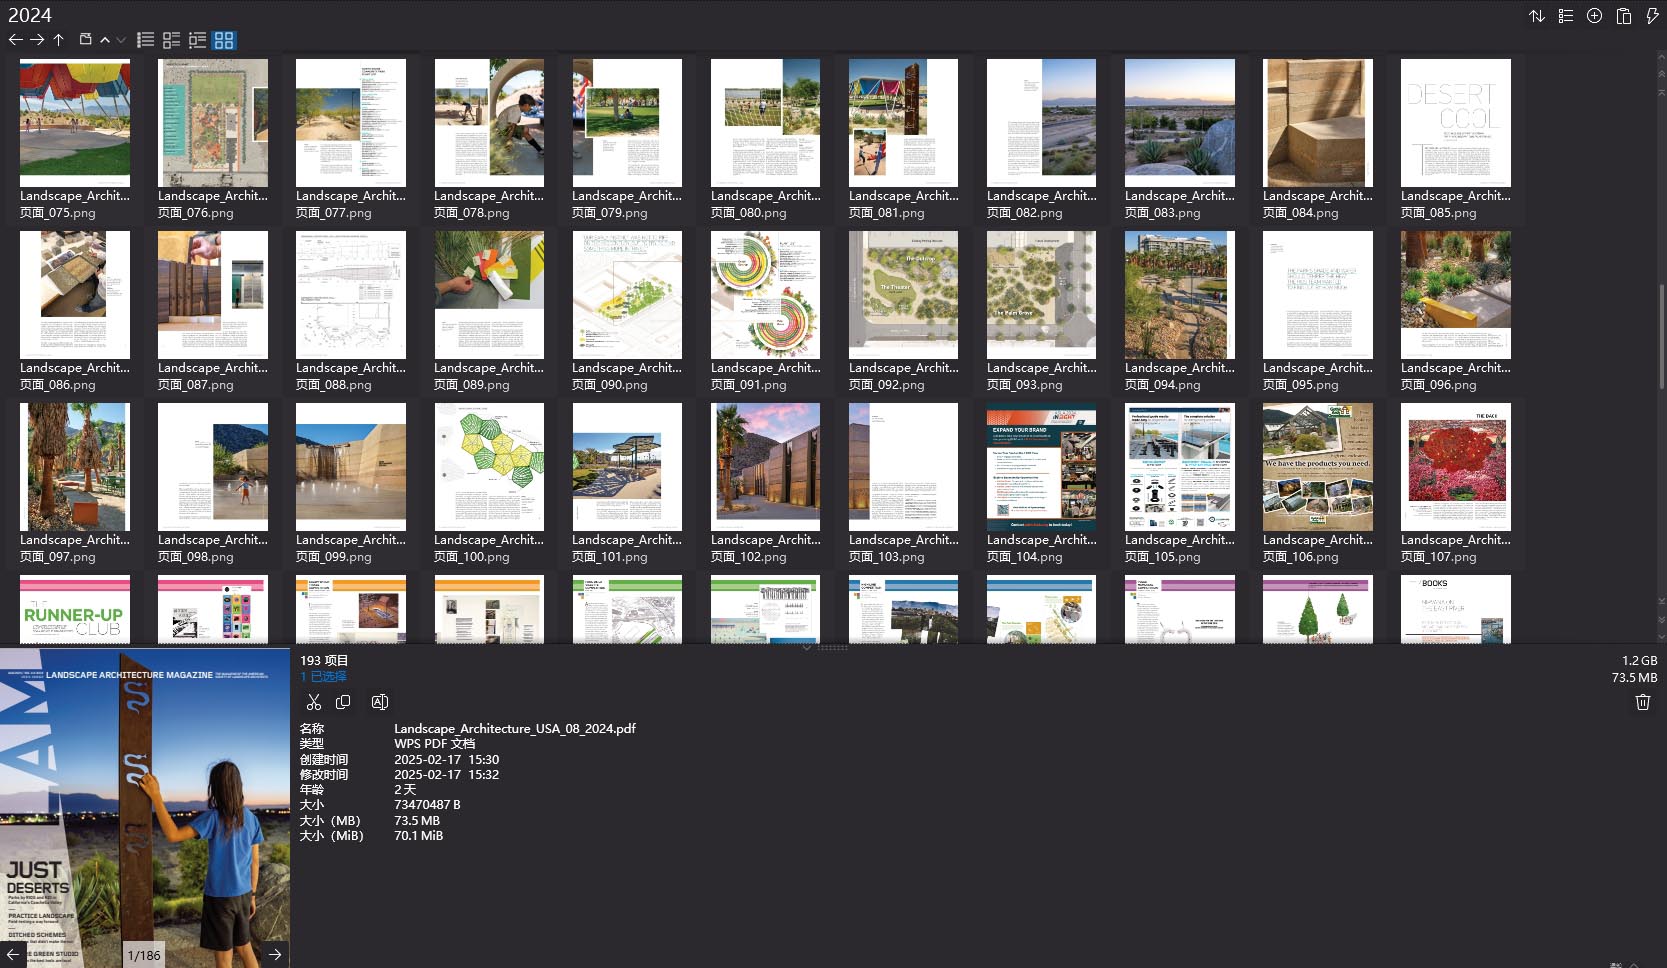The width and height of the screenshot is (1667, 968).
Task: Collapse the details panel using its chevron
Action: pyautogui.click(x=807, y=648)
